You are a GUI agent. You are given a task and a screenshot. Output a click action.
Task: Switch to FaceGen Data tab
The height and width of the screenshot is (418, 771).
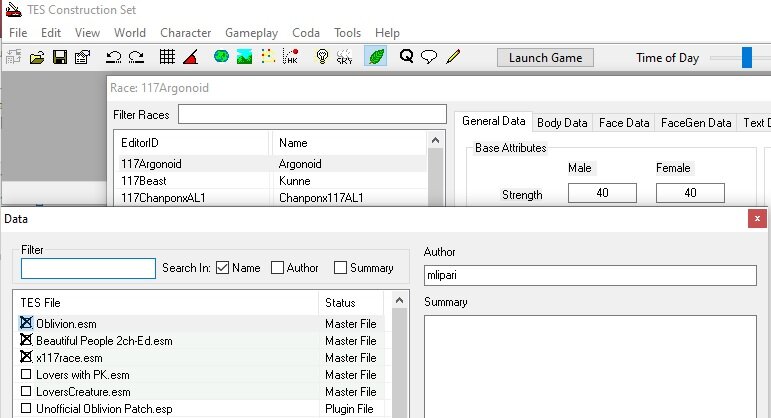[696, 123]
